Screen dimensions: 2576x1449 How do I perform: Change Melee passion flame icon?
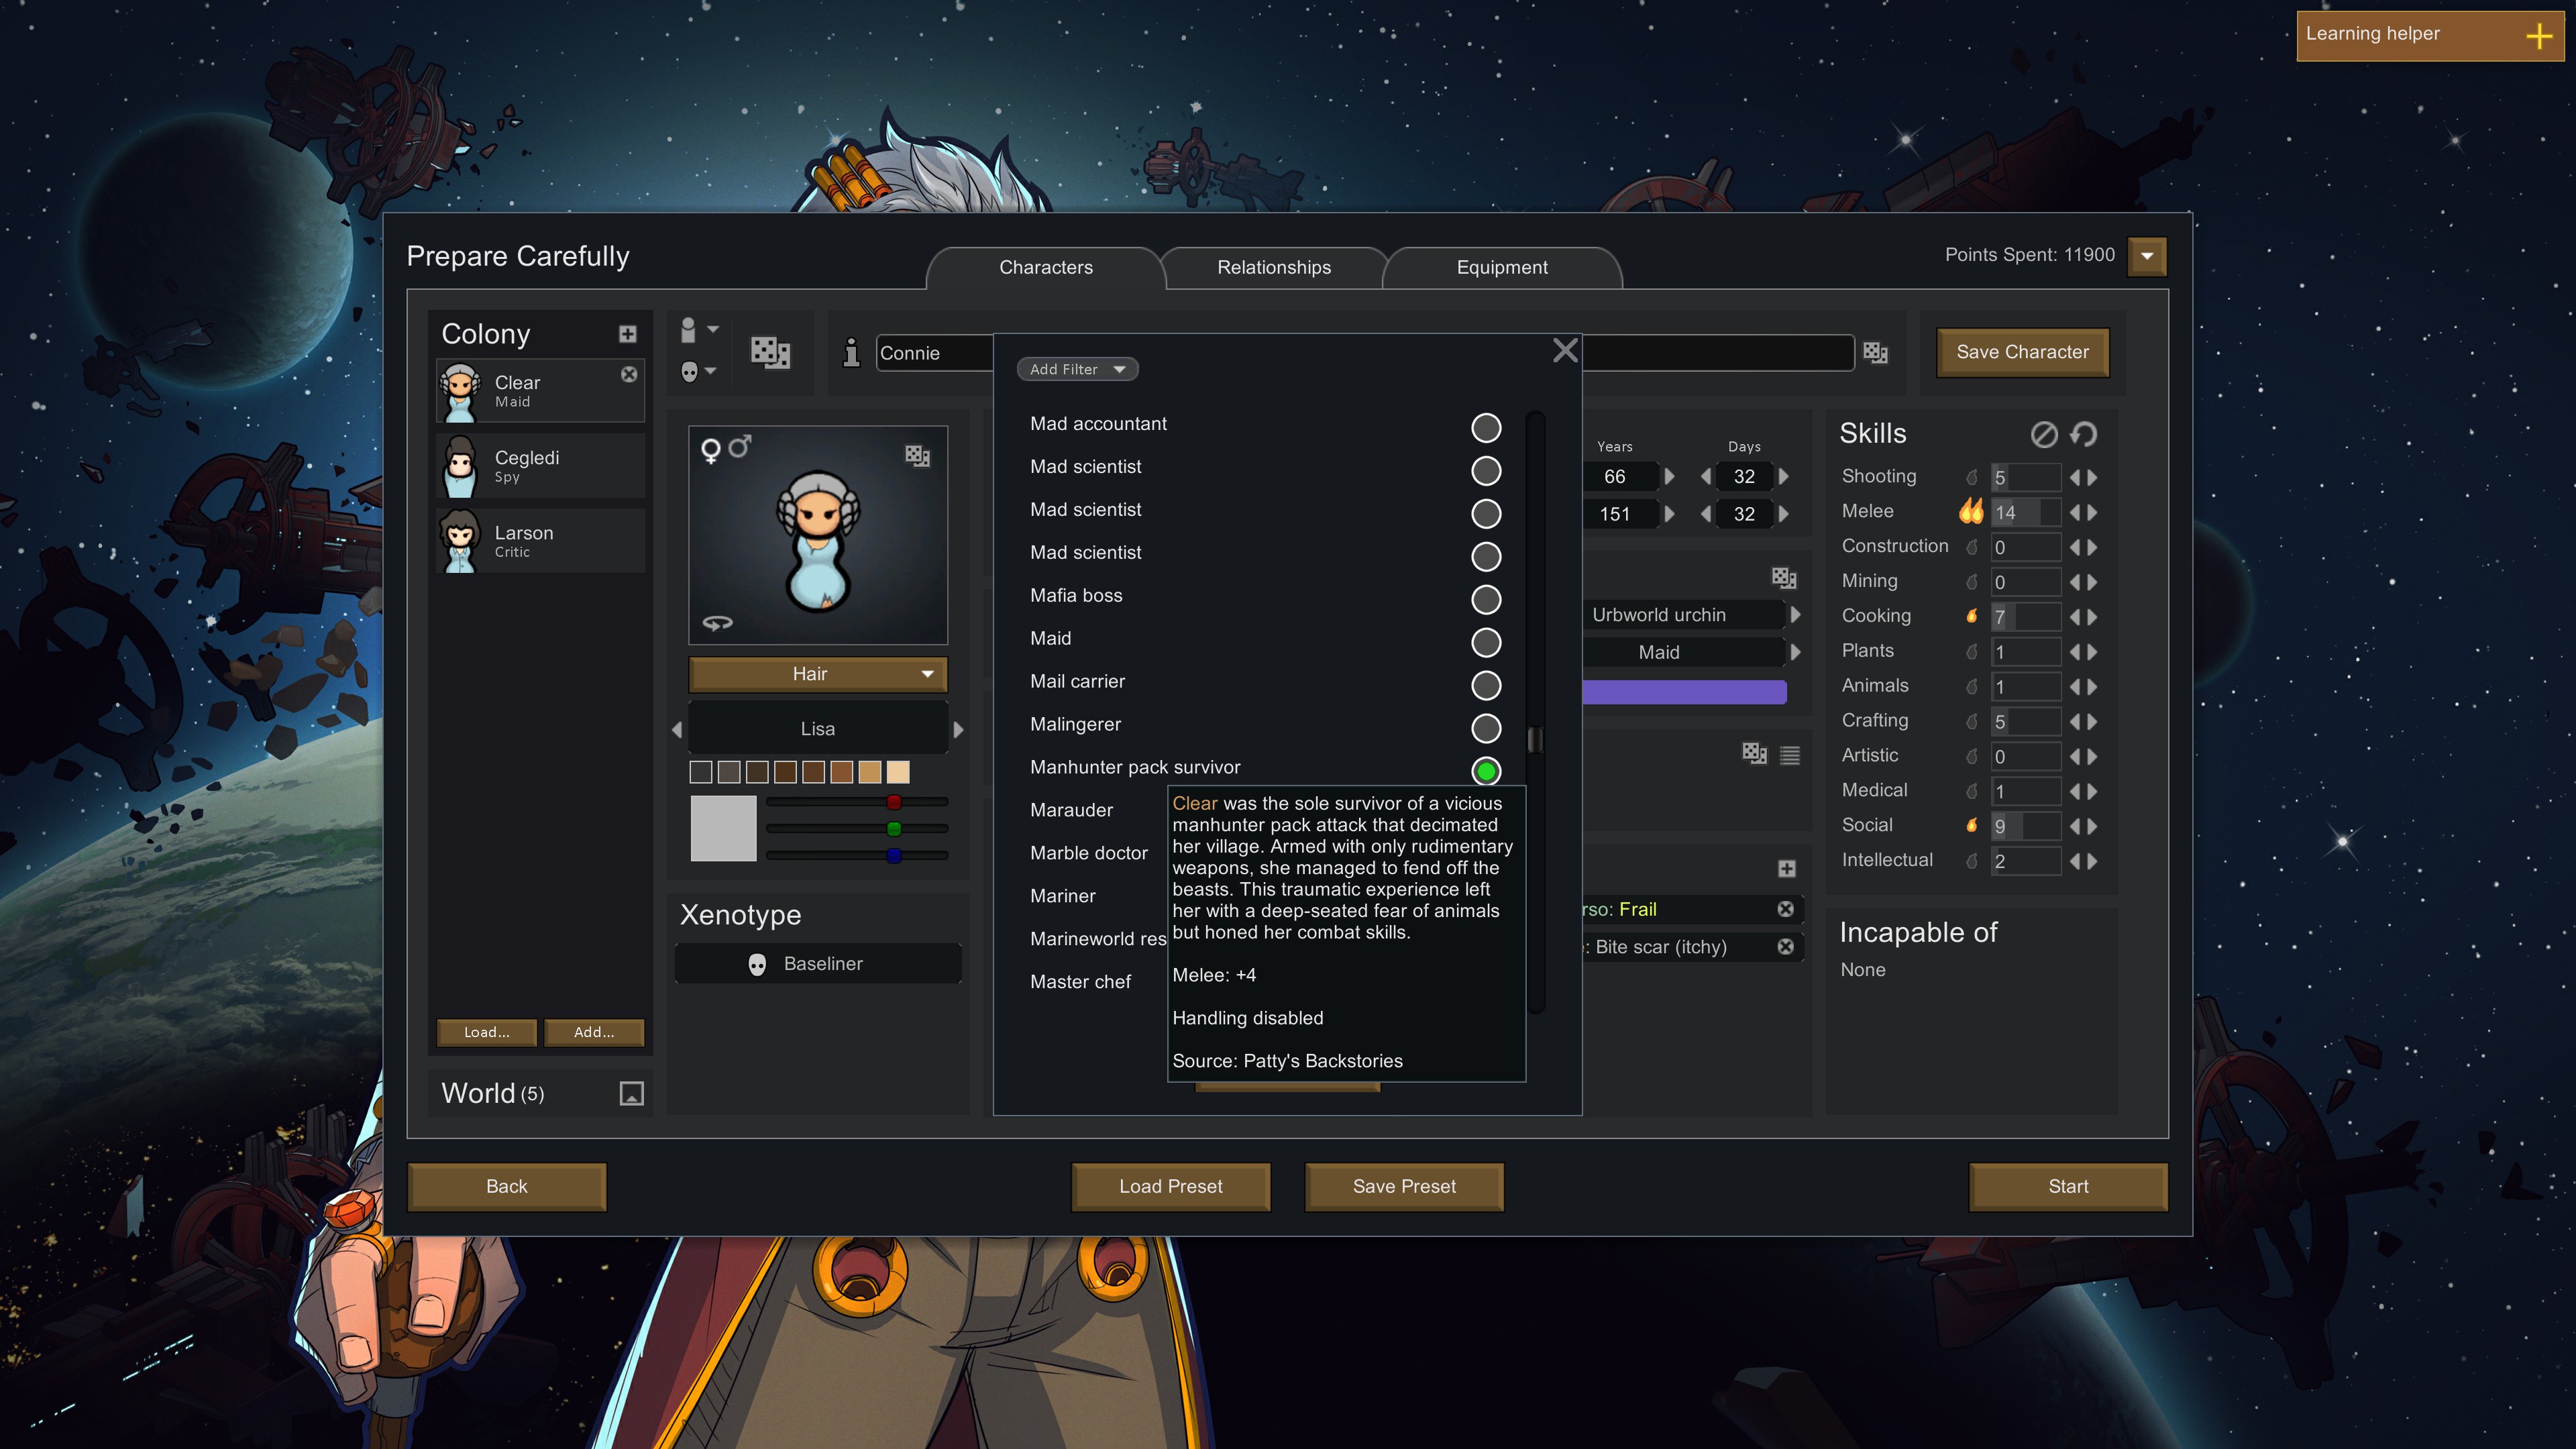tap(1970, 511)
